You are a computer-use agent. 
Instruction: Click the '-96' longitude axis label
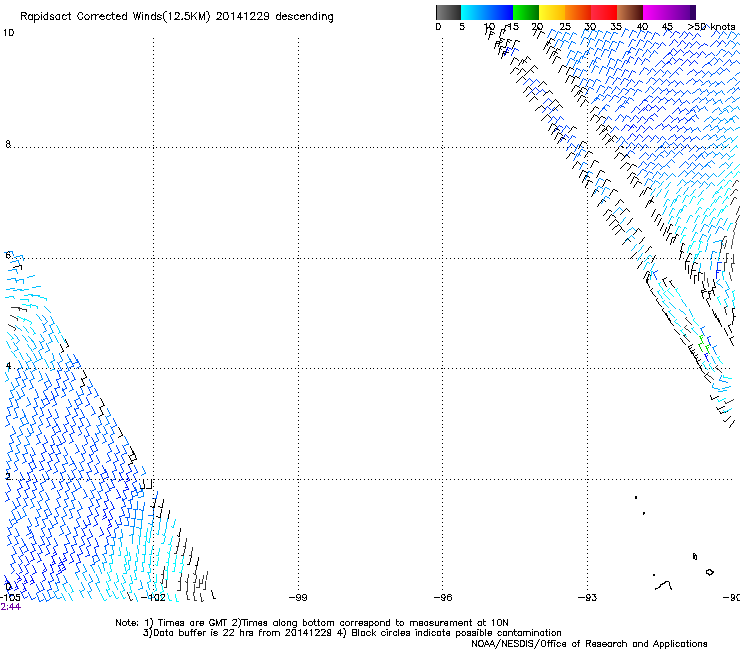click(x=443, y=597)
